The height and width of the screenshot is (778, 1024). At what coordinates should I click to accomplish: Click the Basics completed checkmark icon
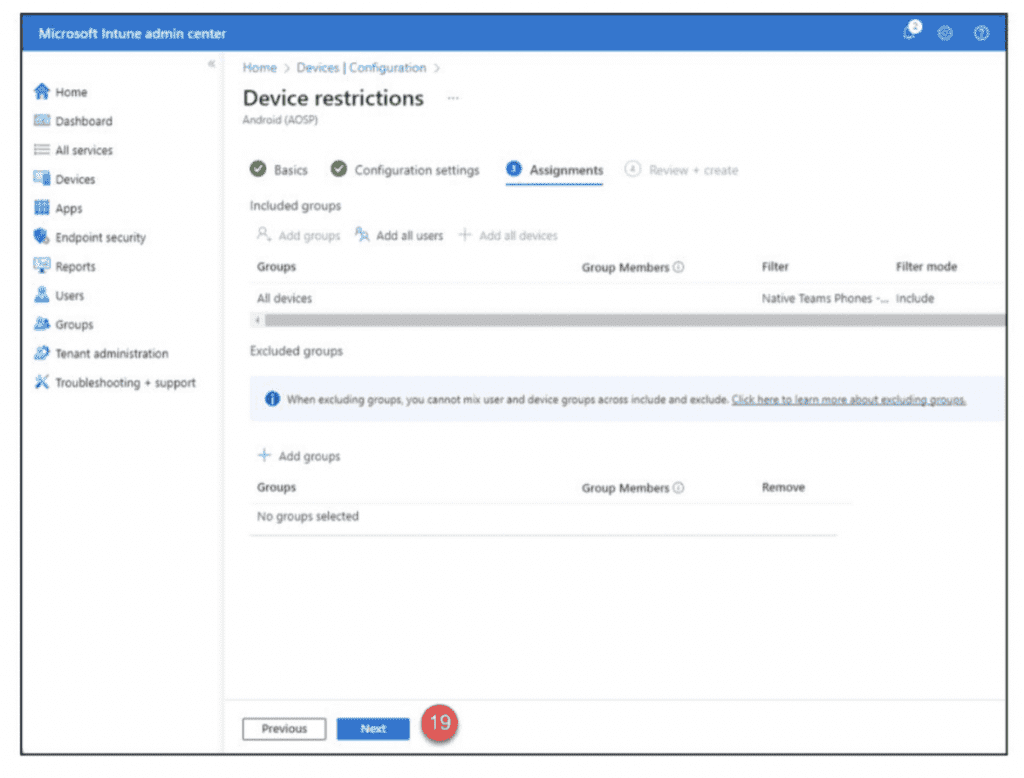pos(258,169)
